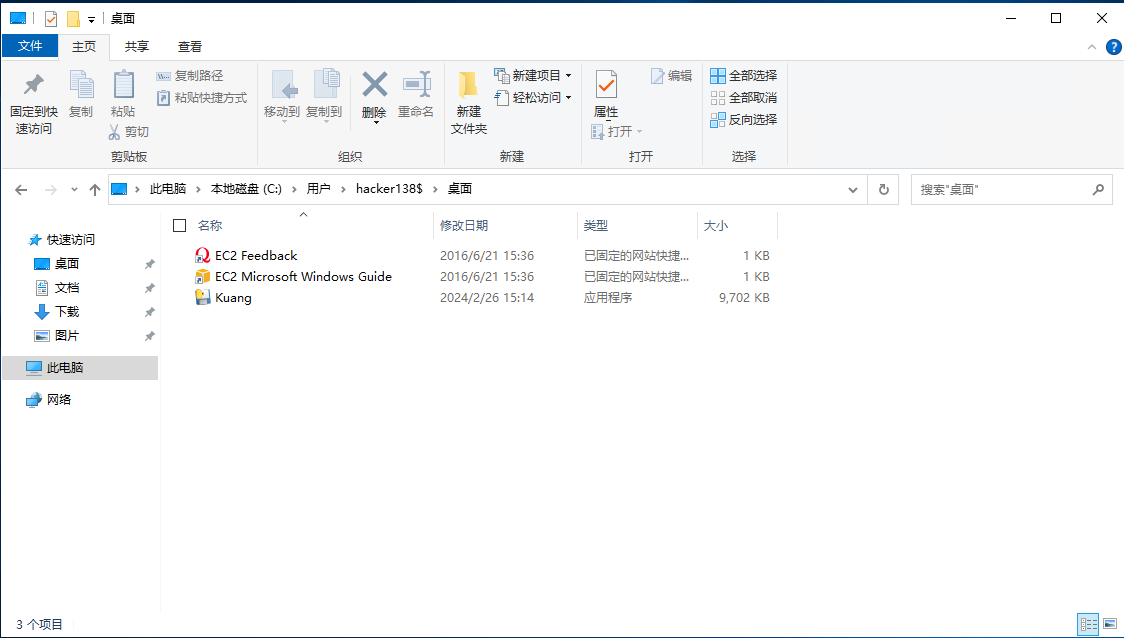Screen dimensions: 1124x638
Task: Toggle the select-all checkbox in column header
Action: pyautogui.click(x=180, y=226)
